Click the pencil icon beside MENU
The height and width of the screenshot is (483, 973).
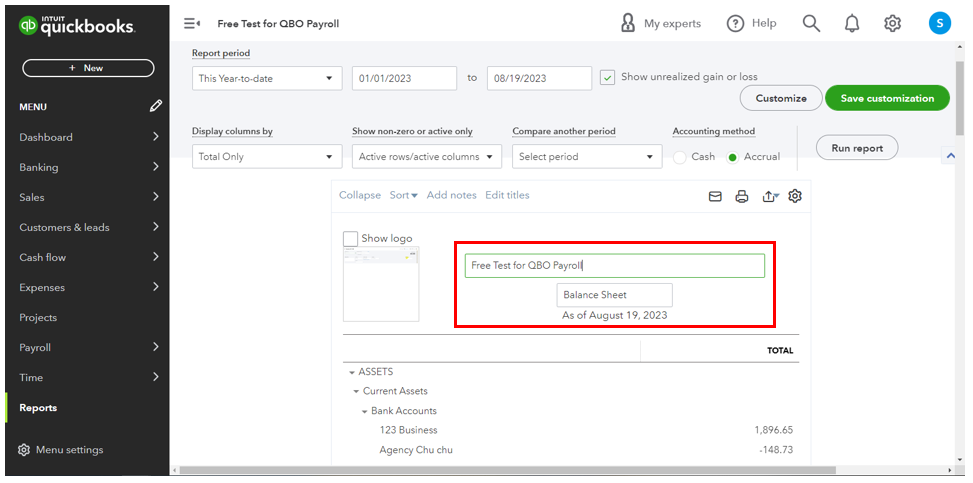pos(156,106)
